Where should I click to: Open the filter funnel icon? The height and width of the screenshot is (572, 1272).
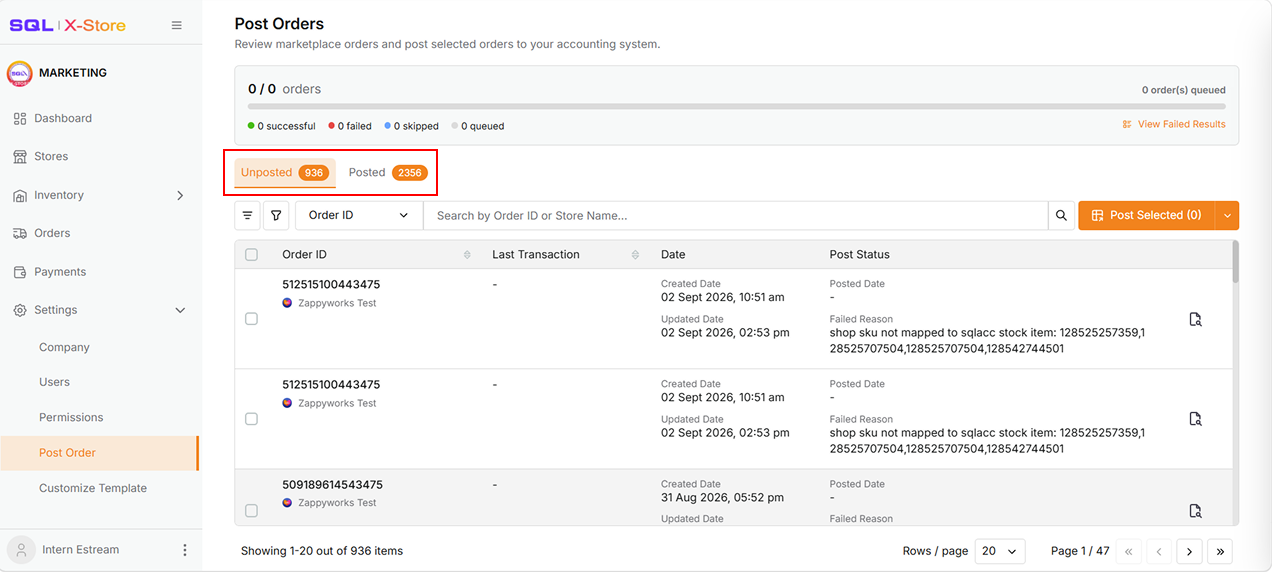276,215
